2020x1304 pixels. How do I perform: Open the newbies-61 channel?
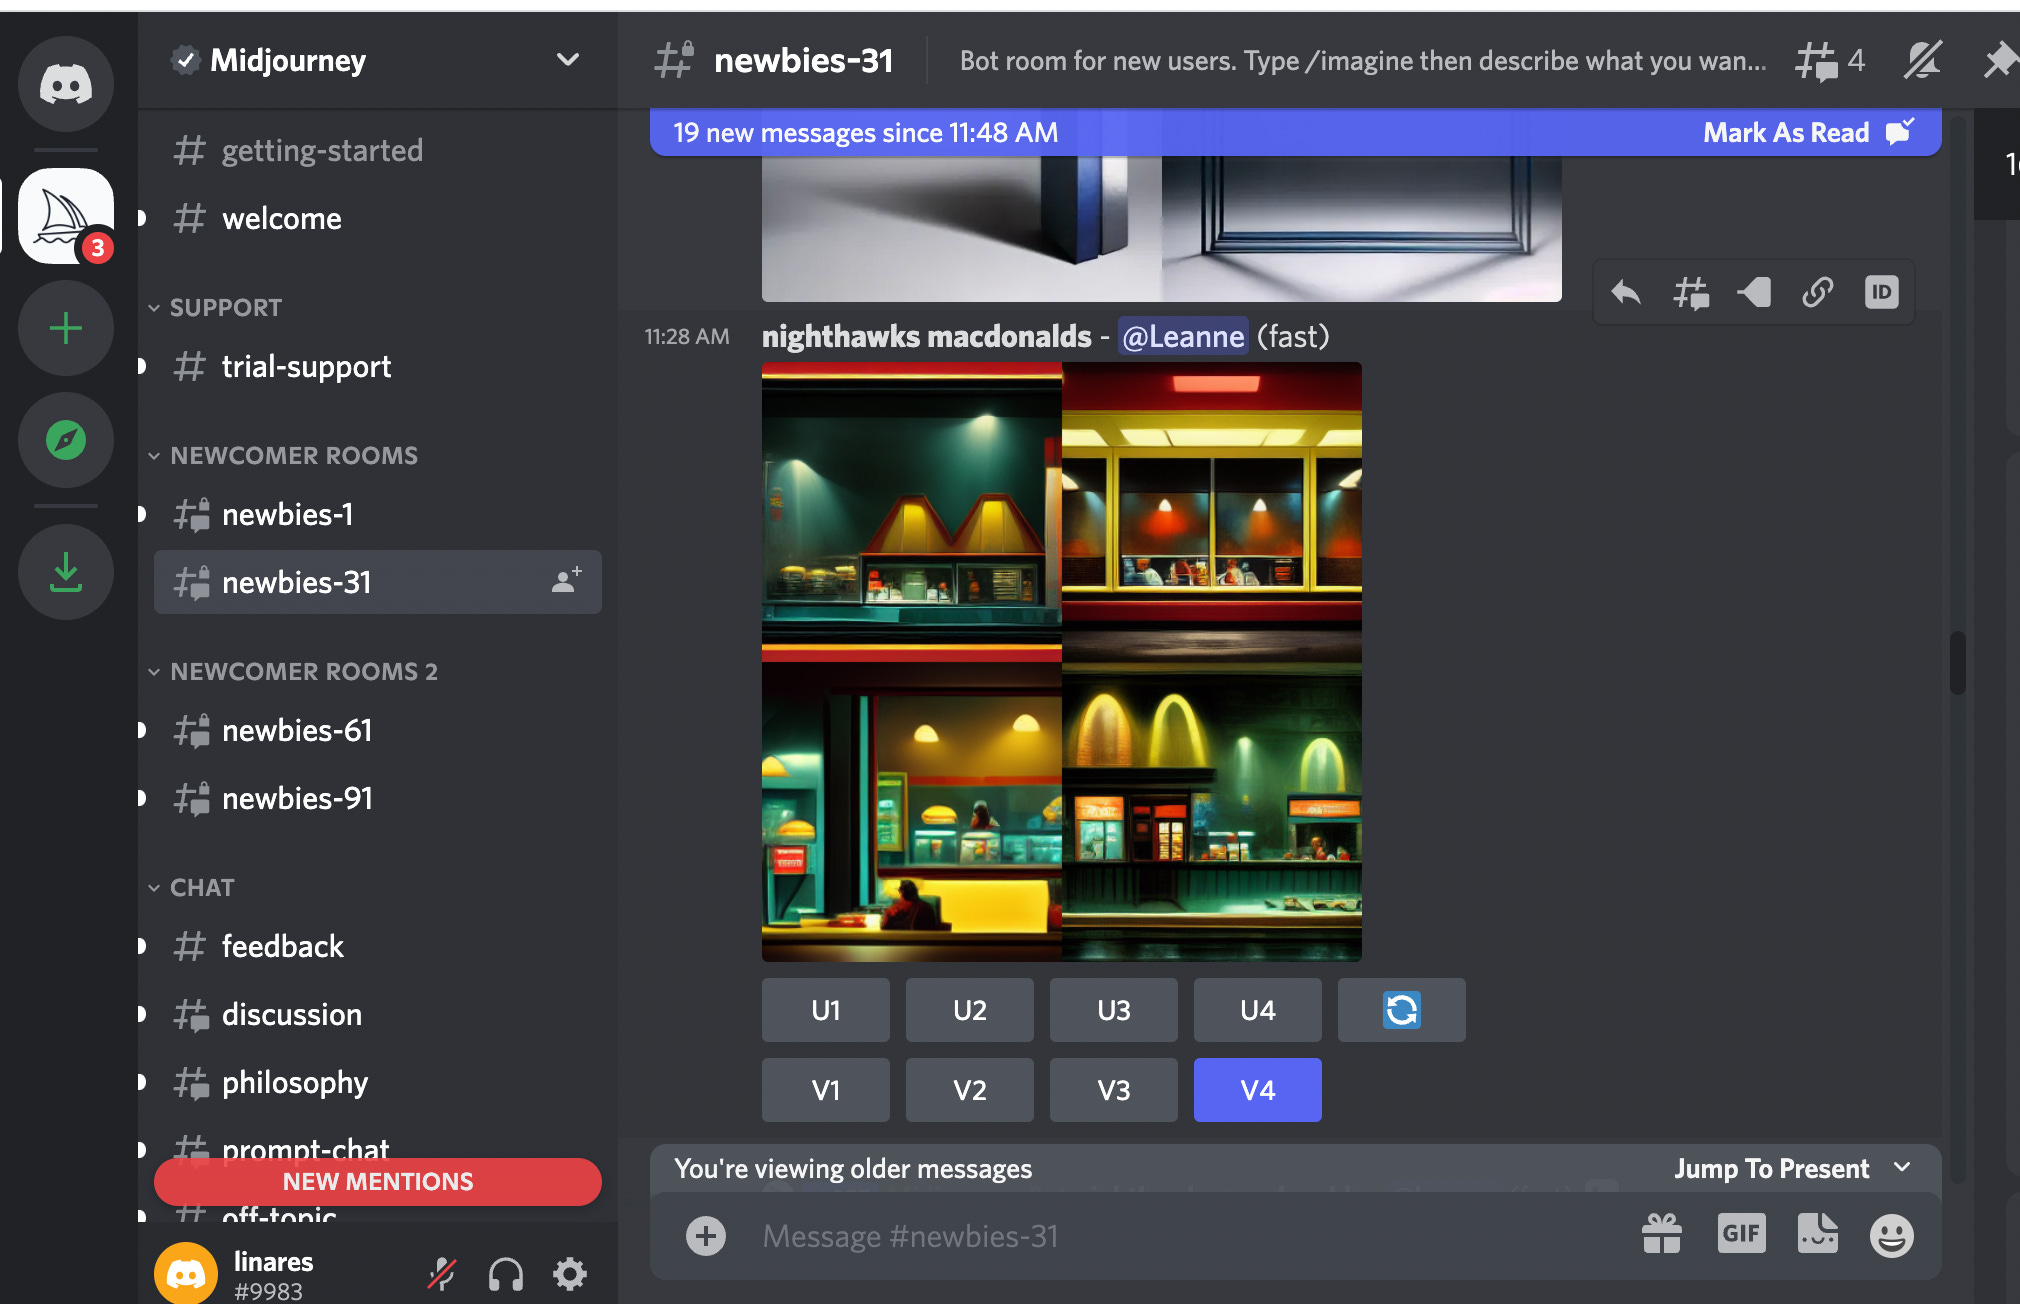(378, 730)
